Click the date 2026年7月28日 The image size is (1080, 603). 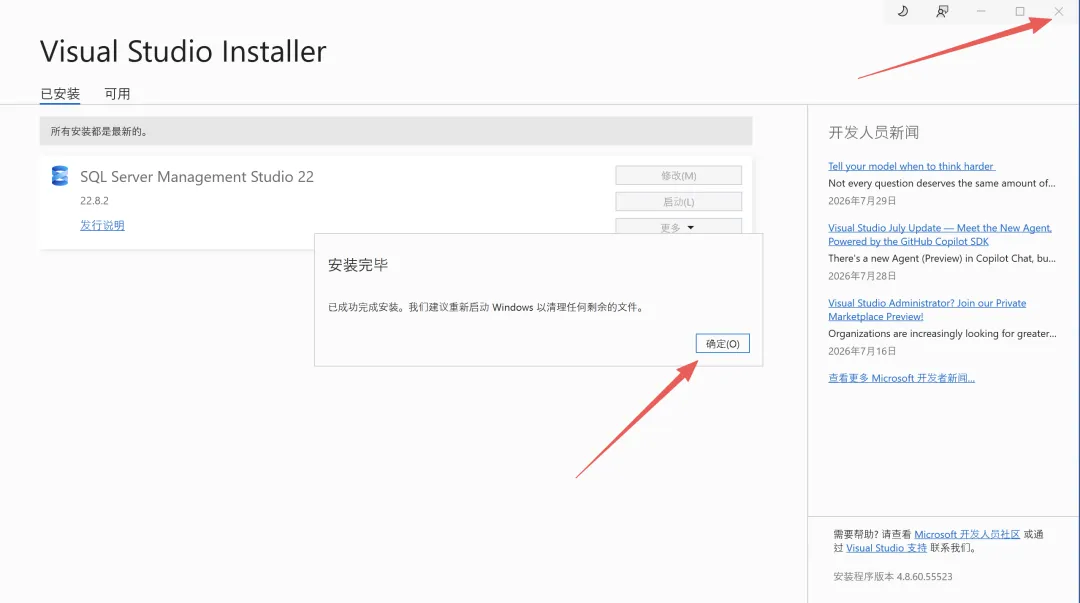862,276
